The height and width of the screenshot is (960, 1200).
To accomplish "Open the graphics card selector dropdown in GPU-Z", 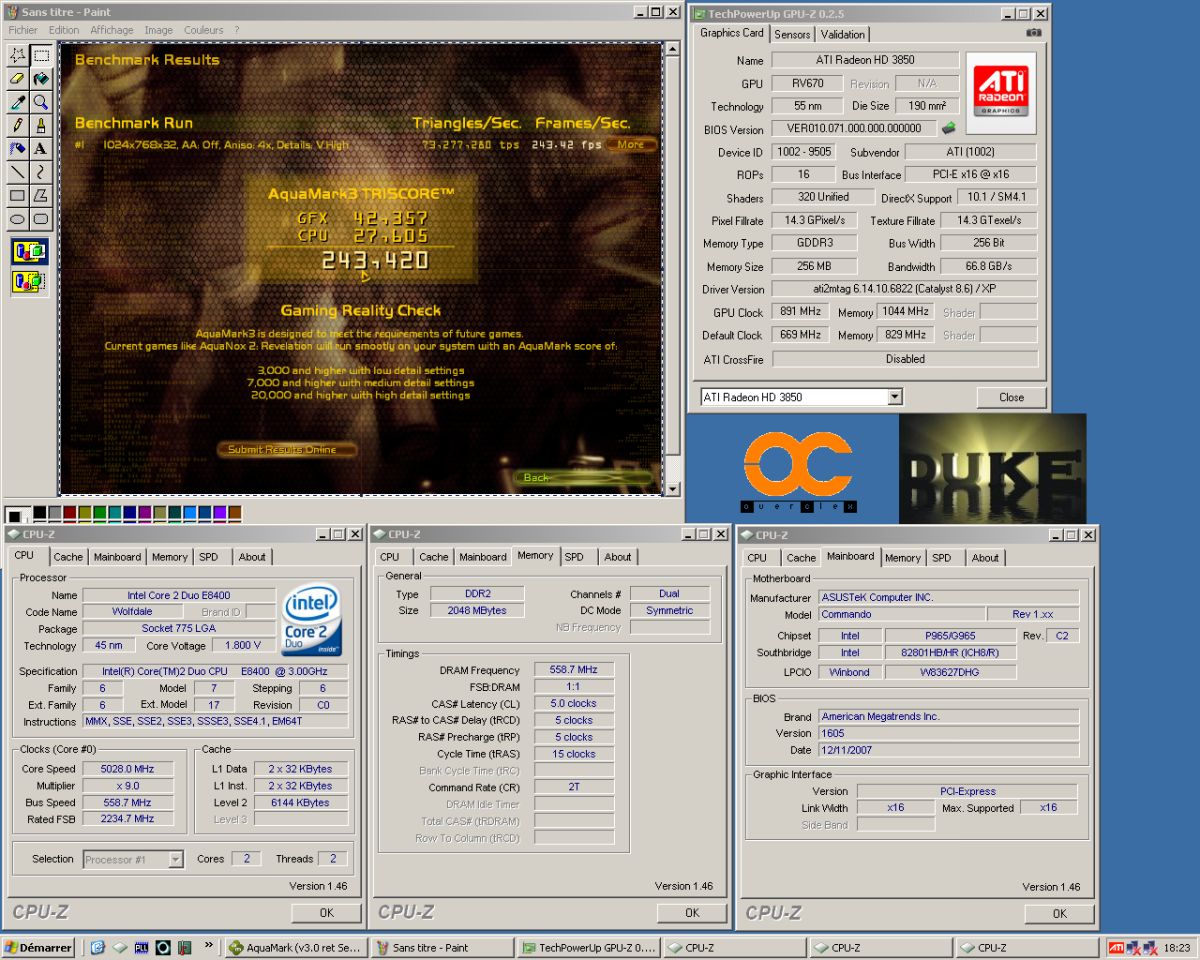I will click(894, 397).
